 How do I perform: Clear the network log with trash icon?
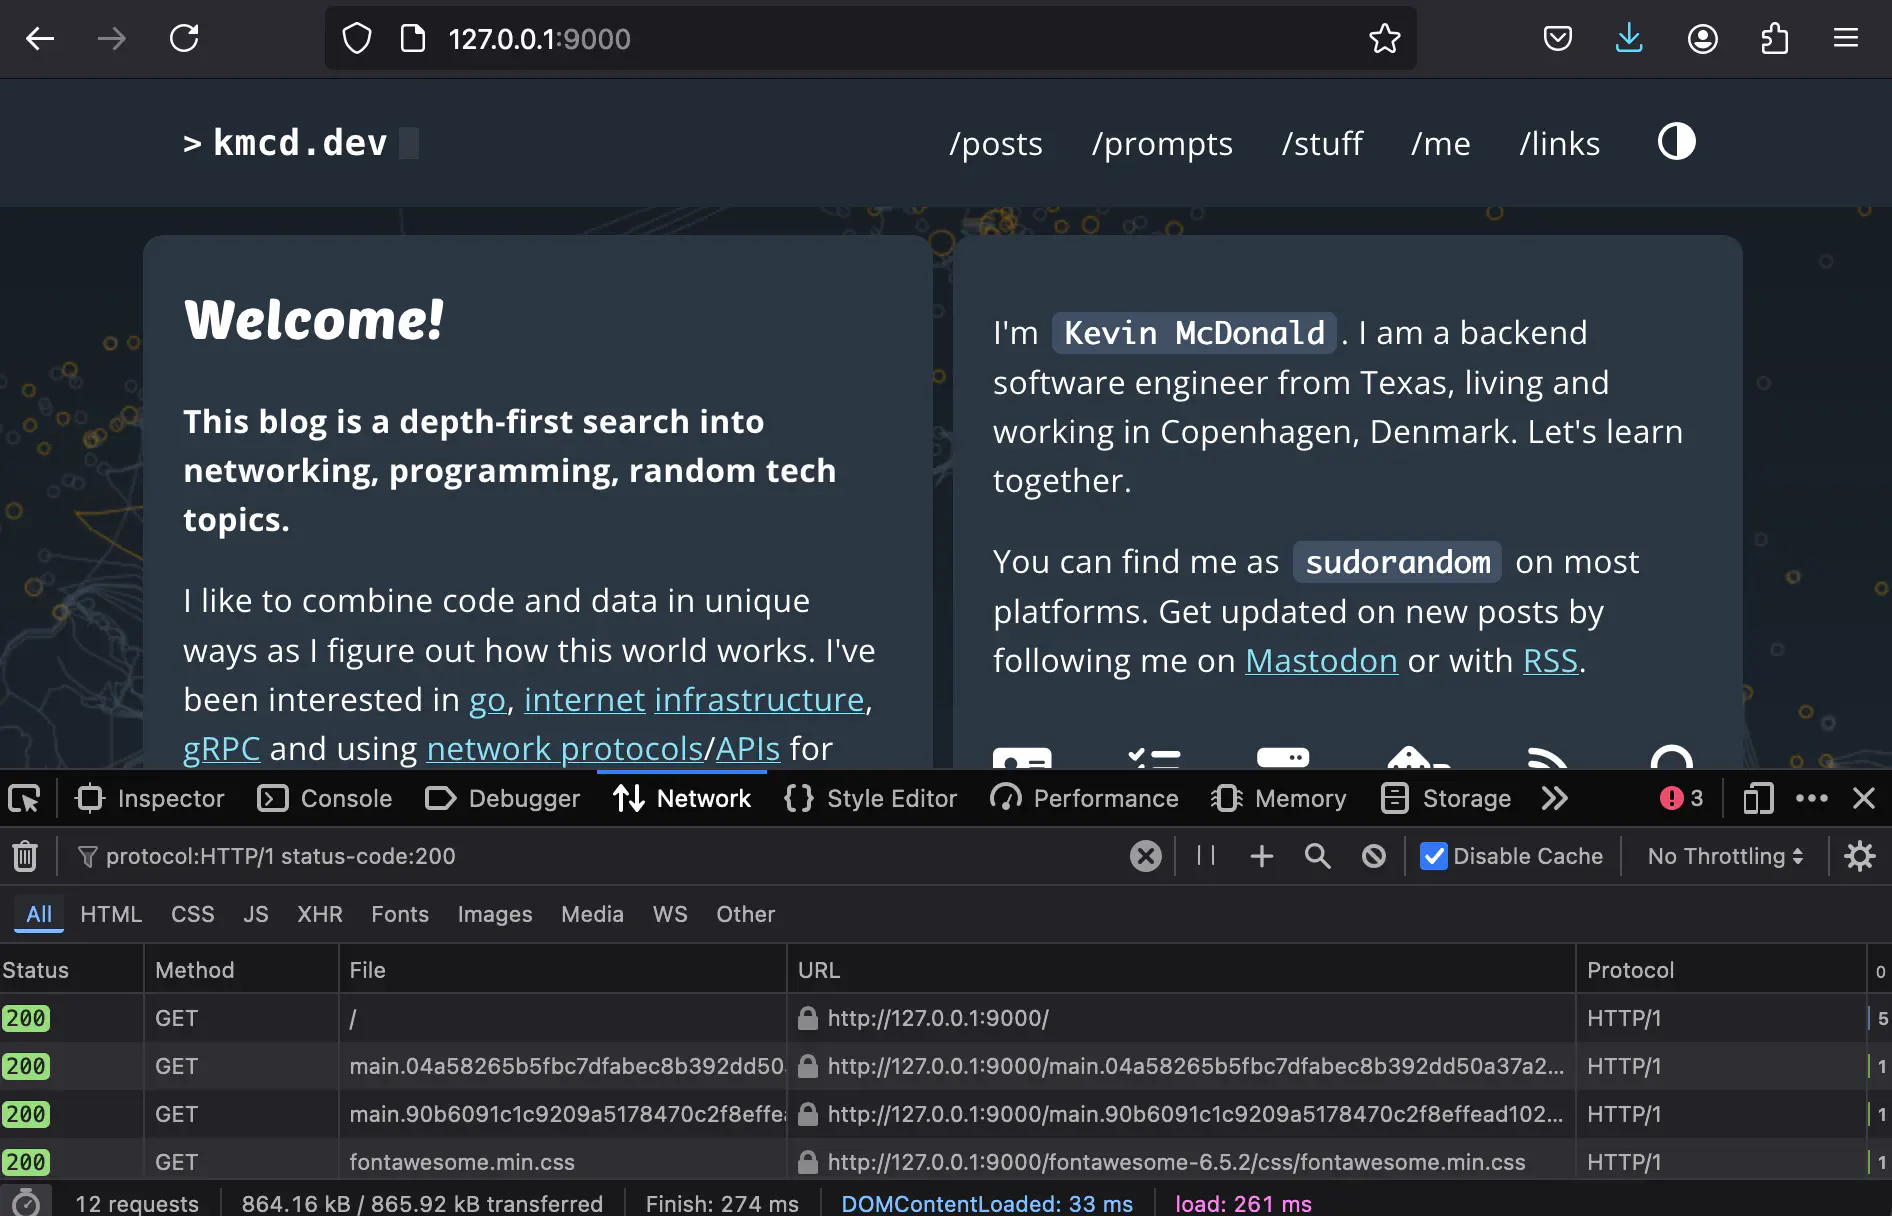25,856
